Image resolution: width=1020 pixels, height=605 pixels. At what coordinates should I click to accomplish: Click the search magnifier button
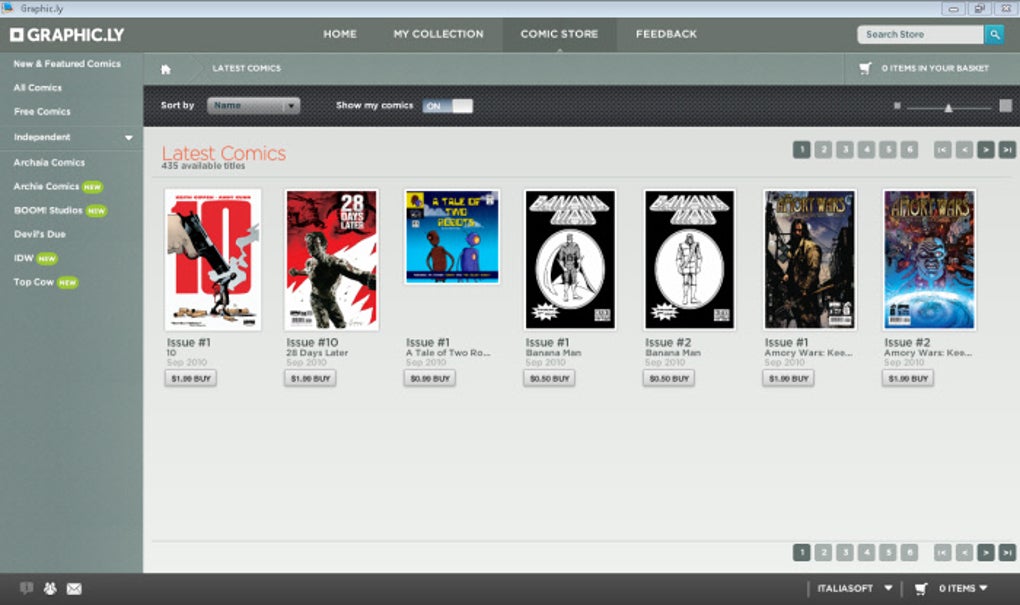tap(994, 34)
